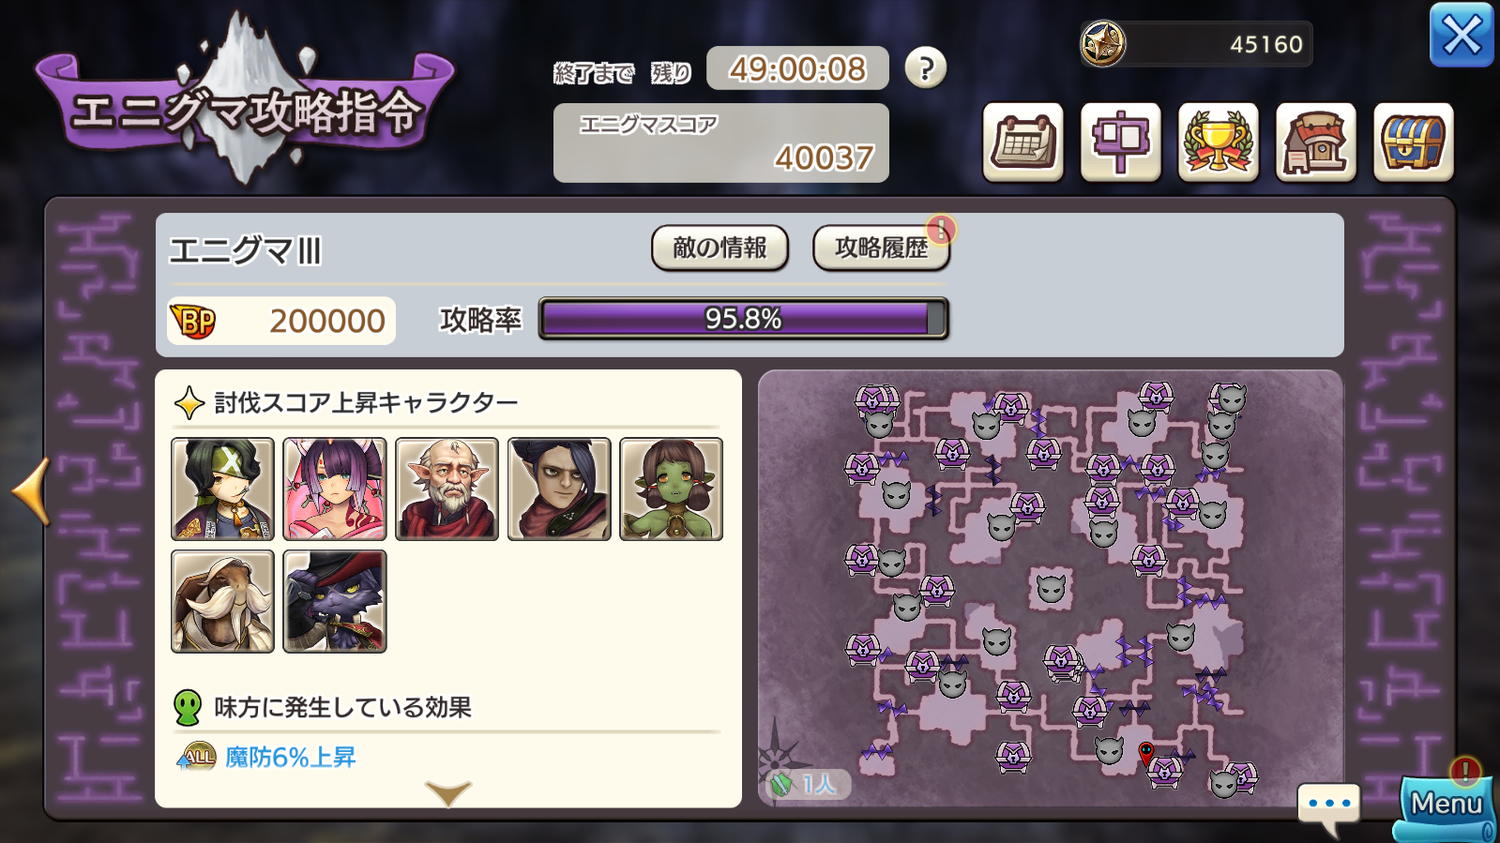Open the treasure chest rewards icon

1413,142
